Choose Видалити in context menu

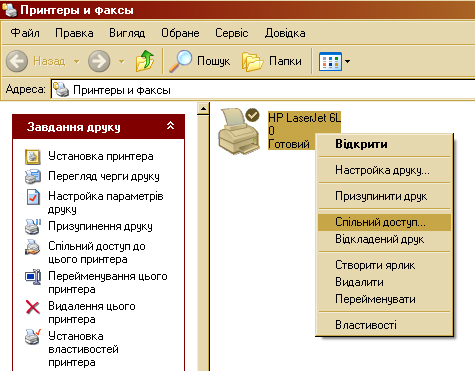tap(384, 282)
